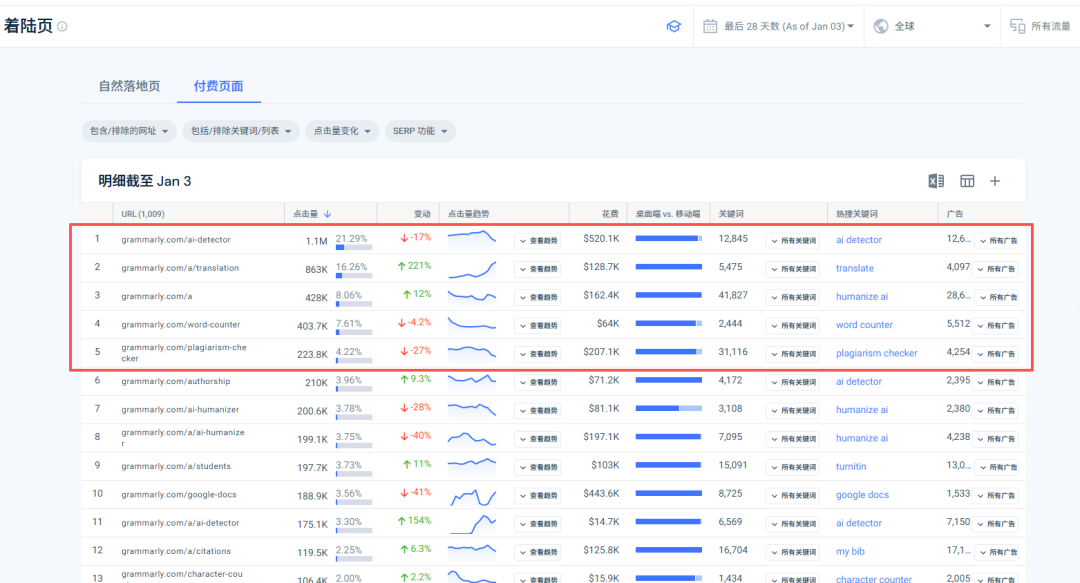Click the 221% change value
1080x583 pixels.
pyautogui.click(x=414, y=265)
